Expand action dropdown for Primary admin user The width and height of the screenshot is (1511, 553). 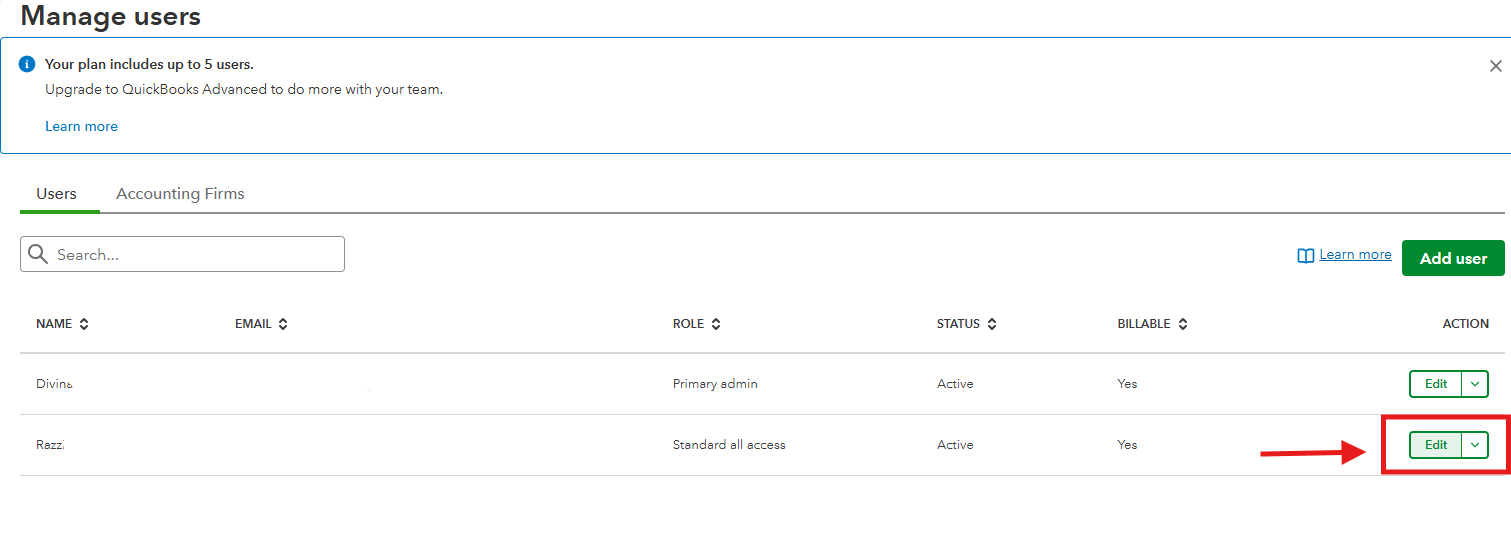1475,384
